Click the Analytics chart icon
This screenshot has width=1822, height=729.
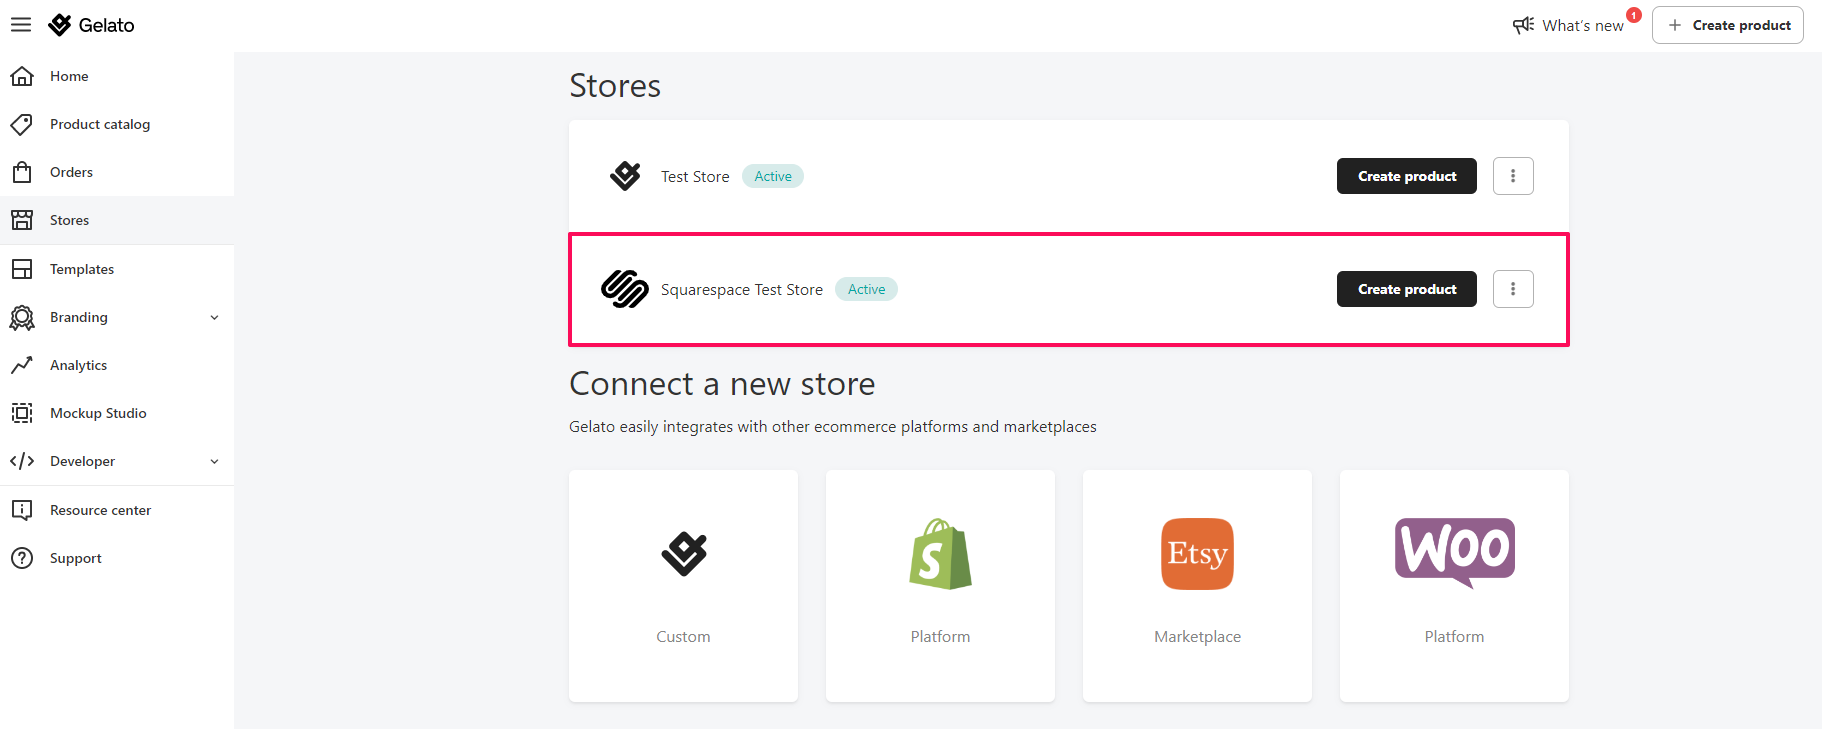[22, 365]
